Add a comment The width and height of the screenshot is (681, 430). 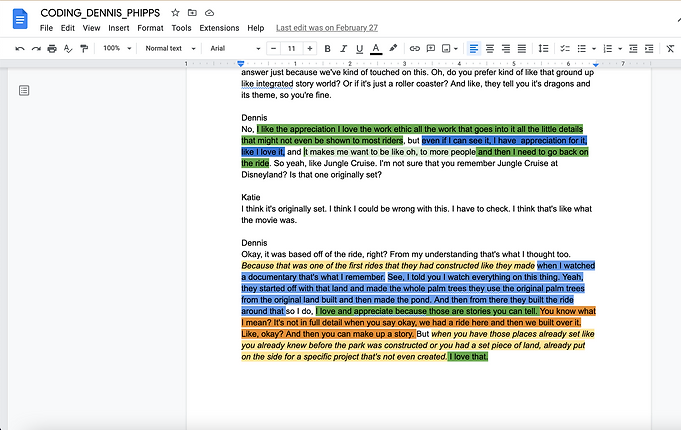[431, 49]
